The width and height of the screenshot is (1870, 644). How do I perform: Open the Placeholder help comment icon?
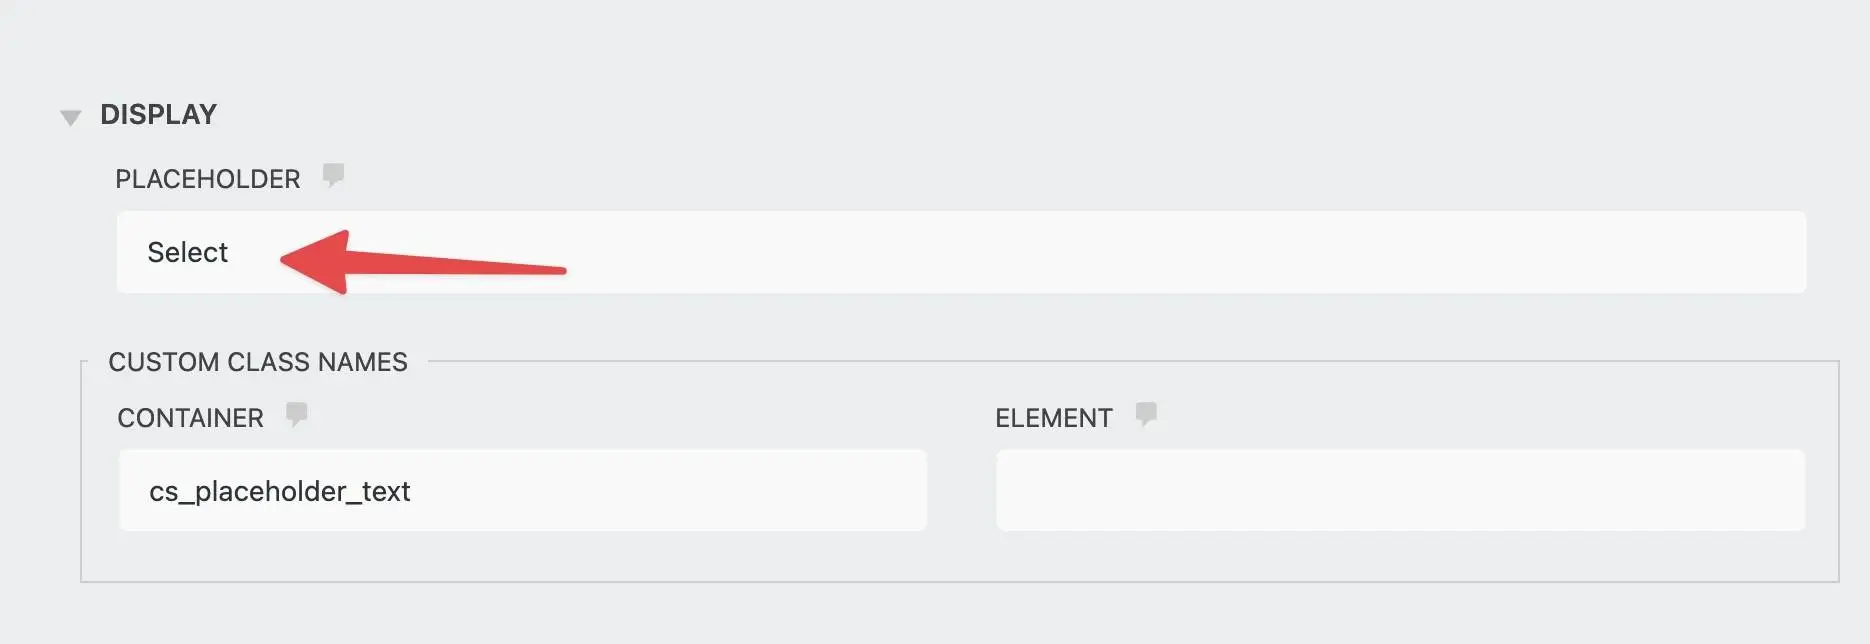(333, 176)
